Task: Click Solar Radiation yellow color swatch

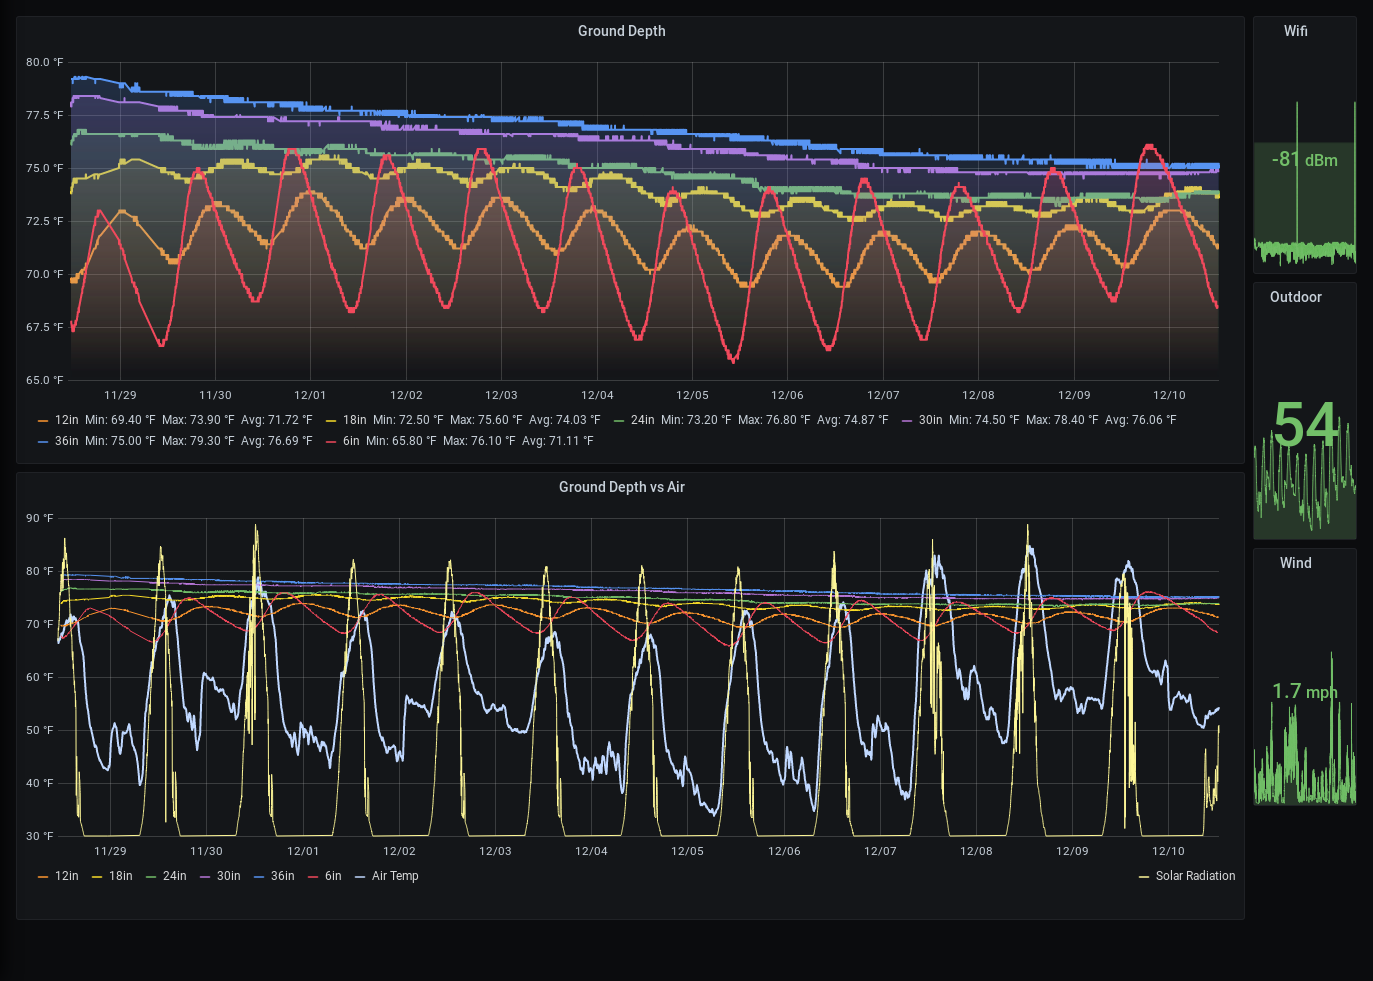Action: point(1144,877)
